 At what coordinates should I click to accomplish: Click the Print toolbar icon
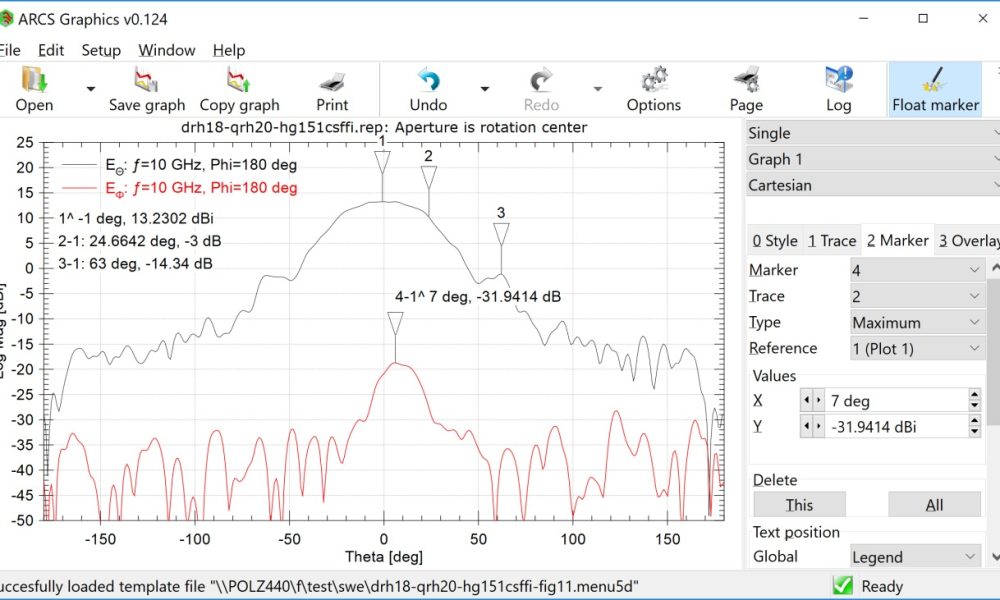pos(332,80)
